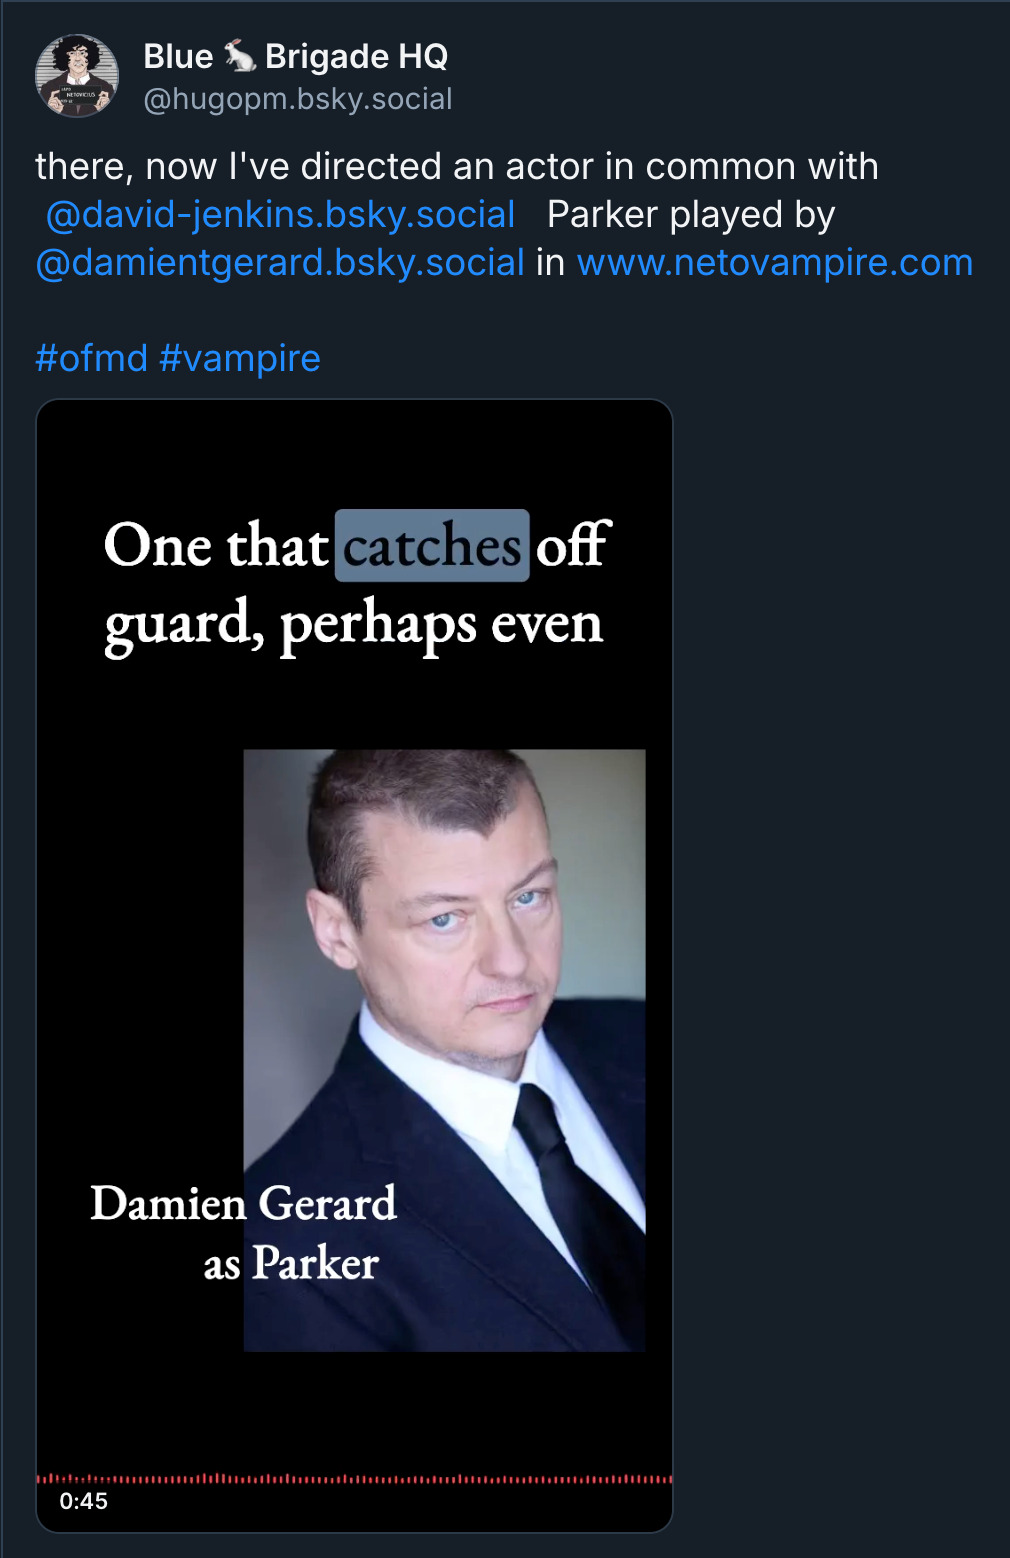Click the 0:45 video time indicator
The height and width of the screenshot is (1558, 1010).
coord(83,1501)
